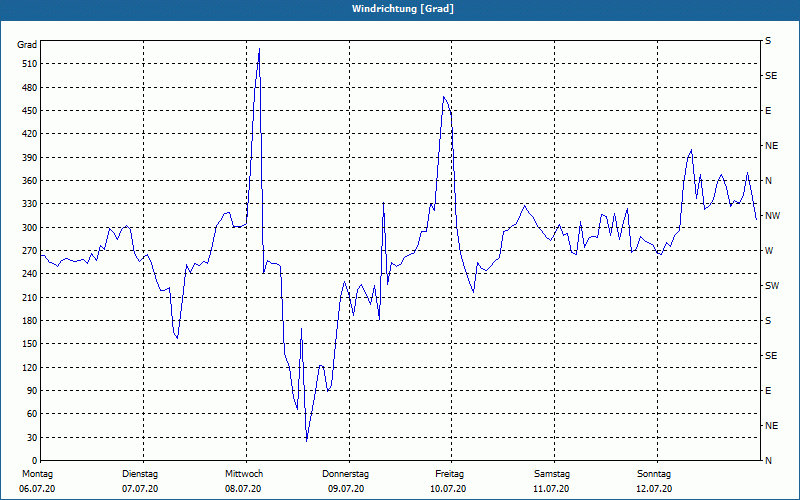Click the "Freitag" day label
This screenshot has width=800, height=500.
click(x=449, y=474)
